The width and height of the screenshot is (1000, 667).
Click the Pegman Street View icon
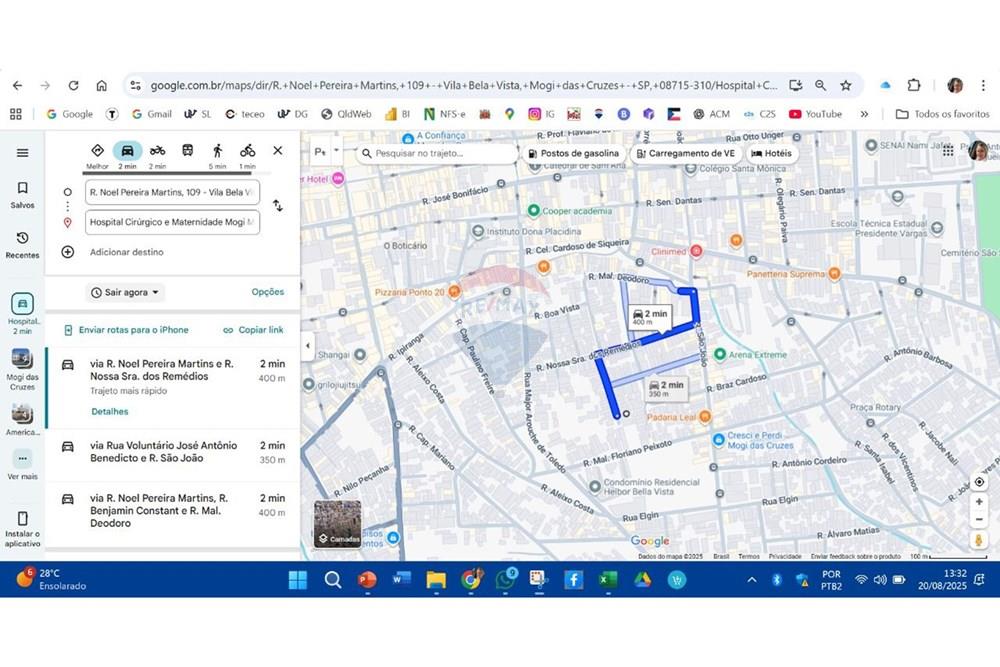tap(979, 540)
